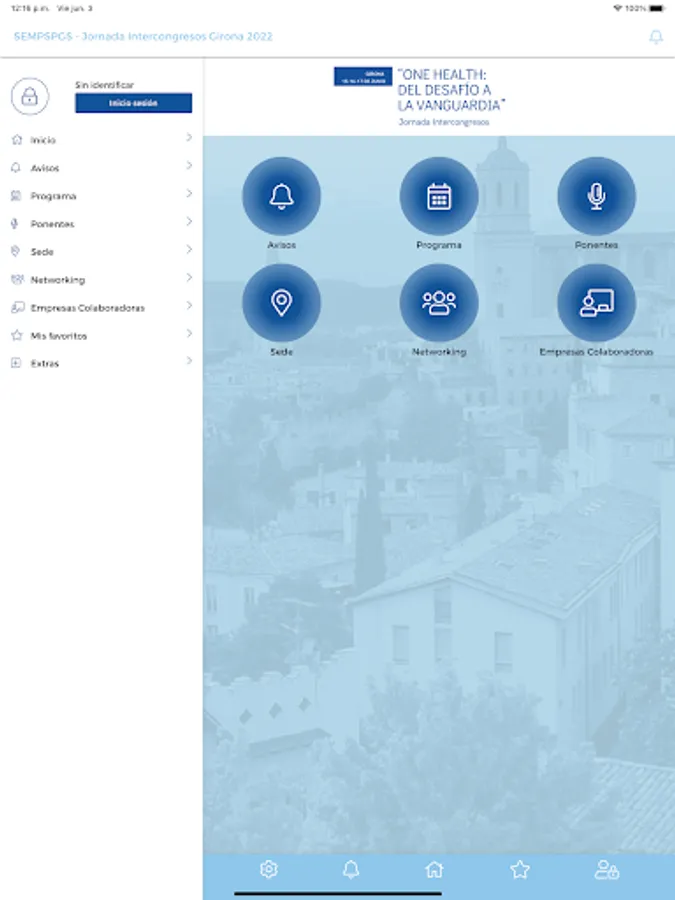Click the house icon beside Inicio
The width and height of the screenshot is (675, 900).
click(17, 139)
